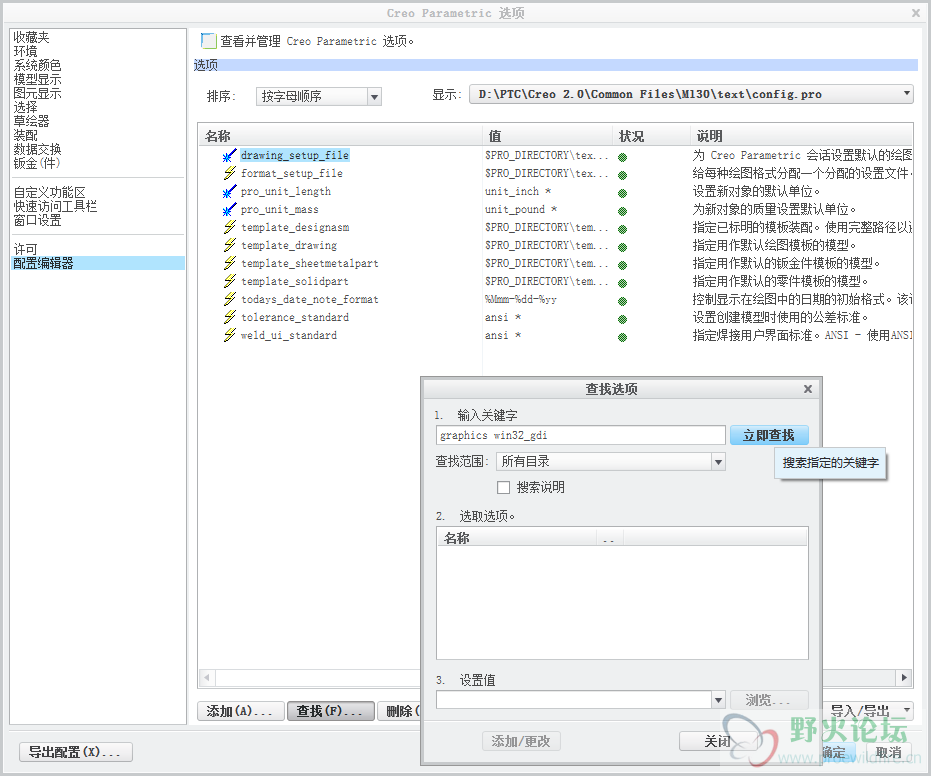The image size is (931, 776).
Task: Click the 设置值 input field
Action: [x=574, y=701]
